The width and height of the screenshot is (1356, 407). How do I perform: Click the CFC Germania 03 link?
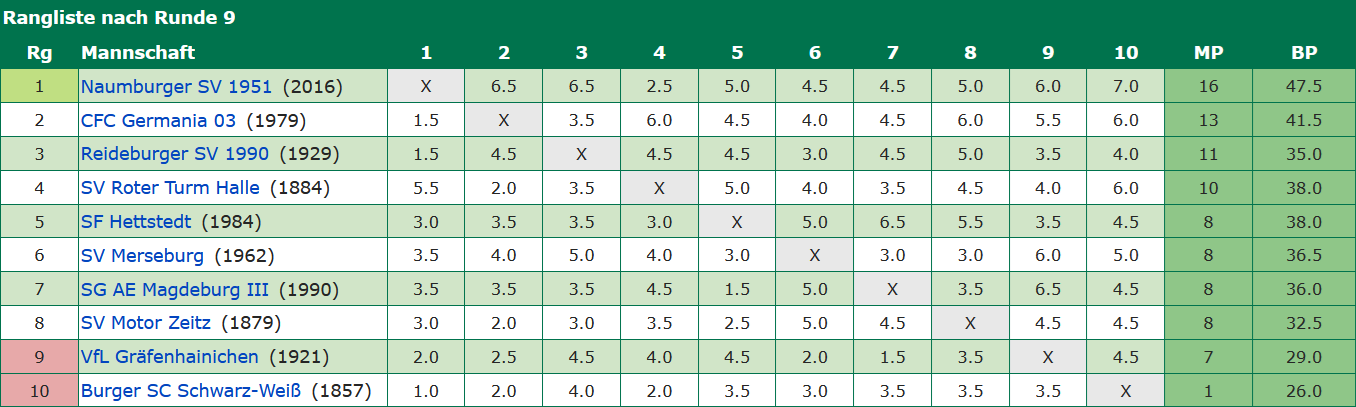[x=158, y=121]
